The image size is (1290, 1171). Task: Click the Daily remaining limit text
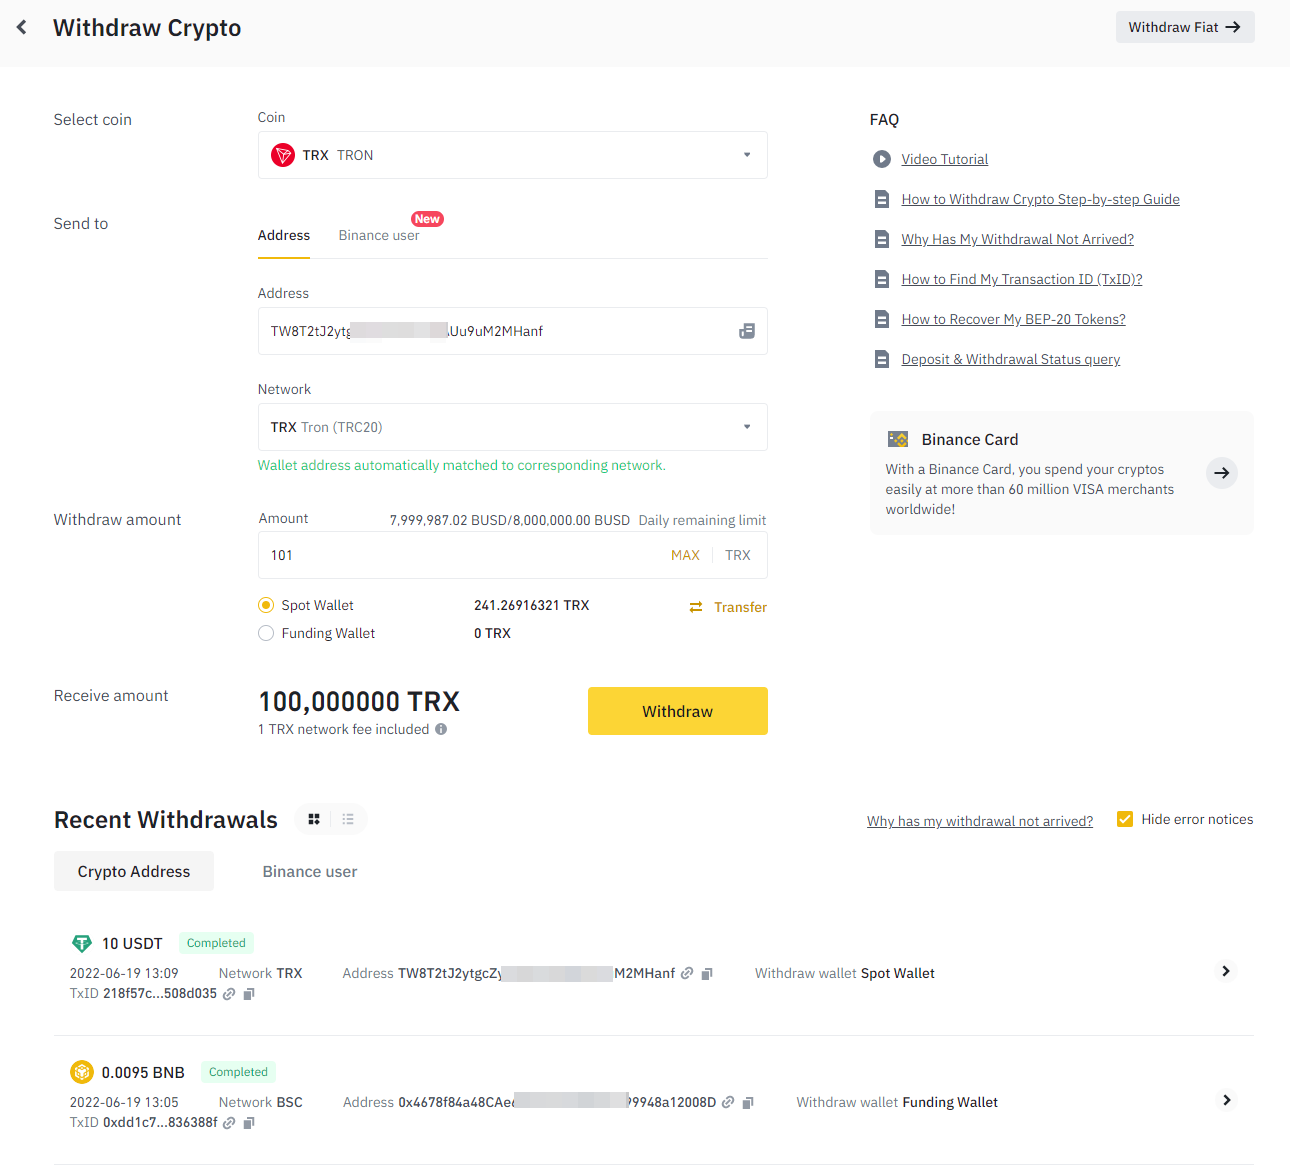(x=702, y=520)
